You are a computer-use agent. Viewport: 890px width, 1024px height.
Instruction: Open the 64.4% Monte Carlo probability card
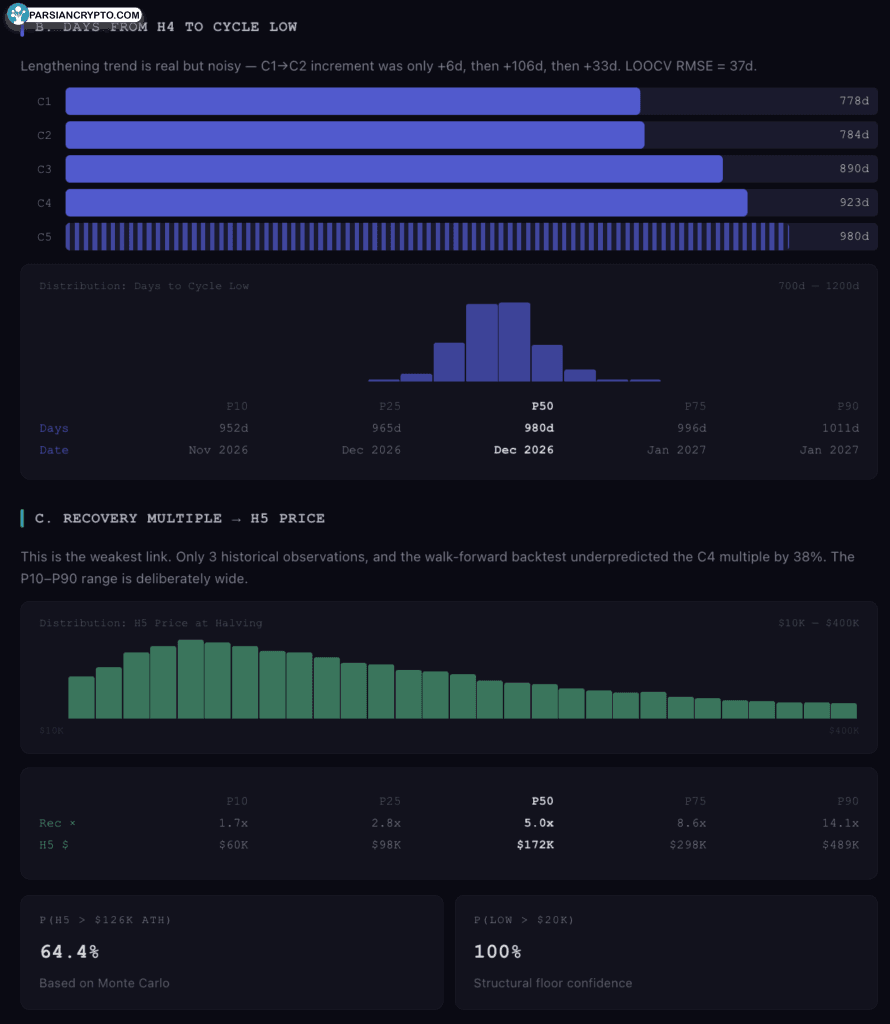coord(231,952)
